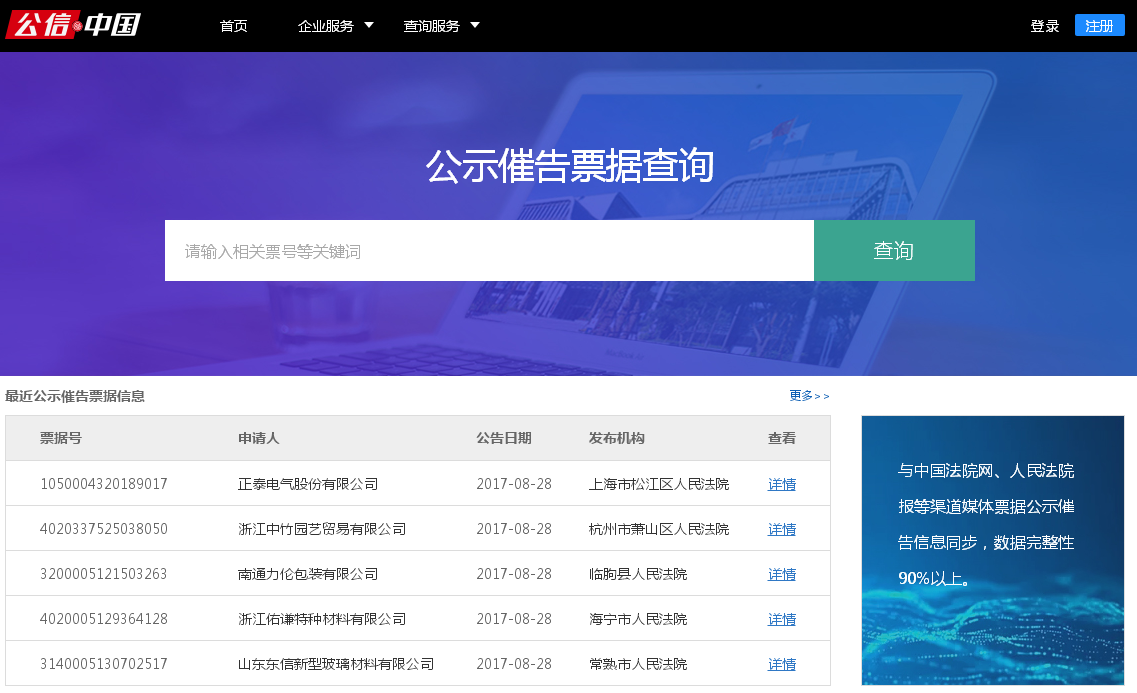The image size is (1137, 693).
Task: Open 详情 for 山东东信新型玻璃材料有限公司
Action: pos(781,664)
